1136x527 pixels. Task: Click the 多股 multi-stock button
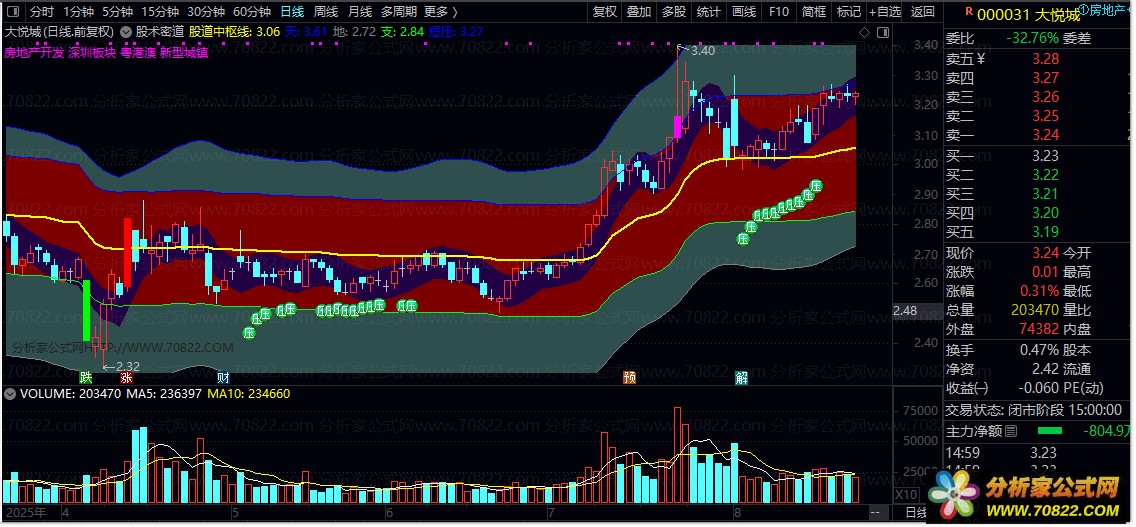point(674,12)
